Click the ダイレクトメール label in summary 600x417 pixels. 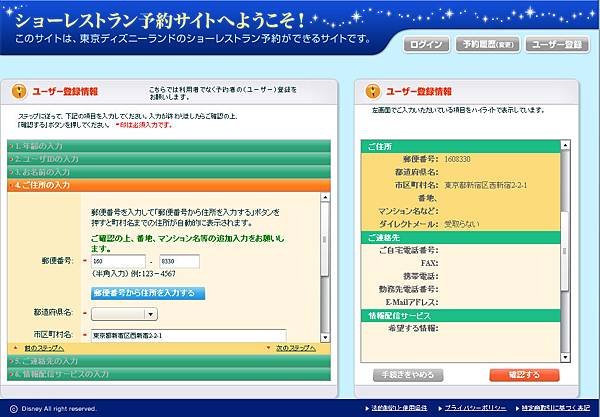409,224
